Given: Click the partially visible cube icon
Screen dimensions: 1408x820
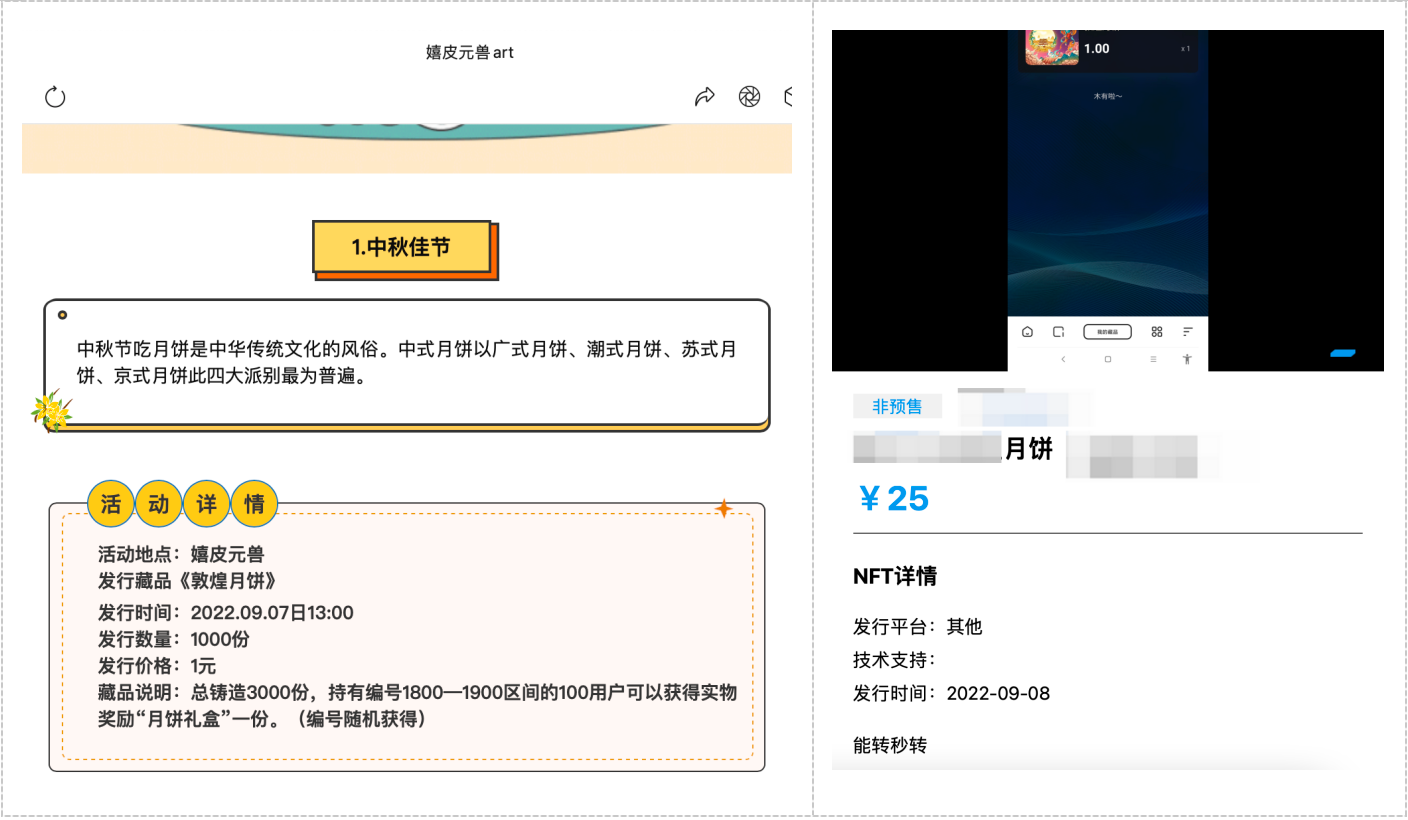Looking at the screenshot, I should (x=788, y=96).
